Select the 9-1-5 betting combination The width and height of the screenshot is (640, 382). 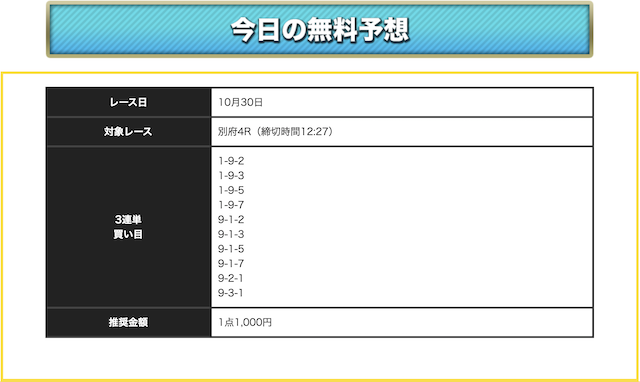click(x=231, y=249)
